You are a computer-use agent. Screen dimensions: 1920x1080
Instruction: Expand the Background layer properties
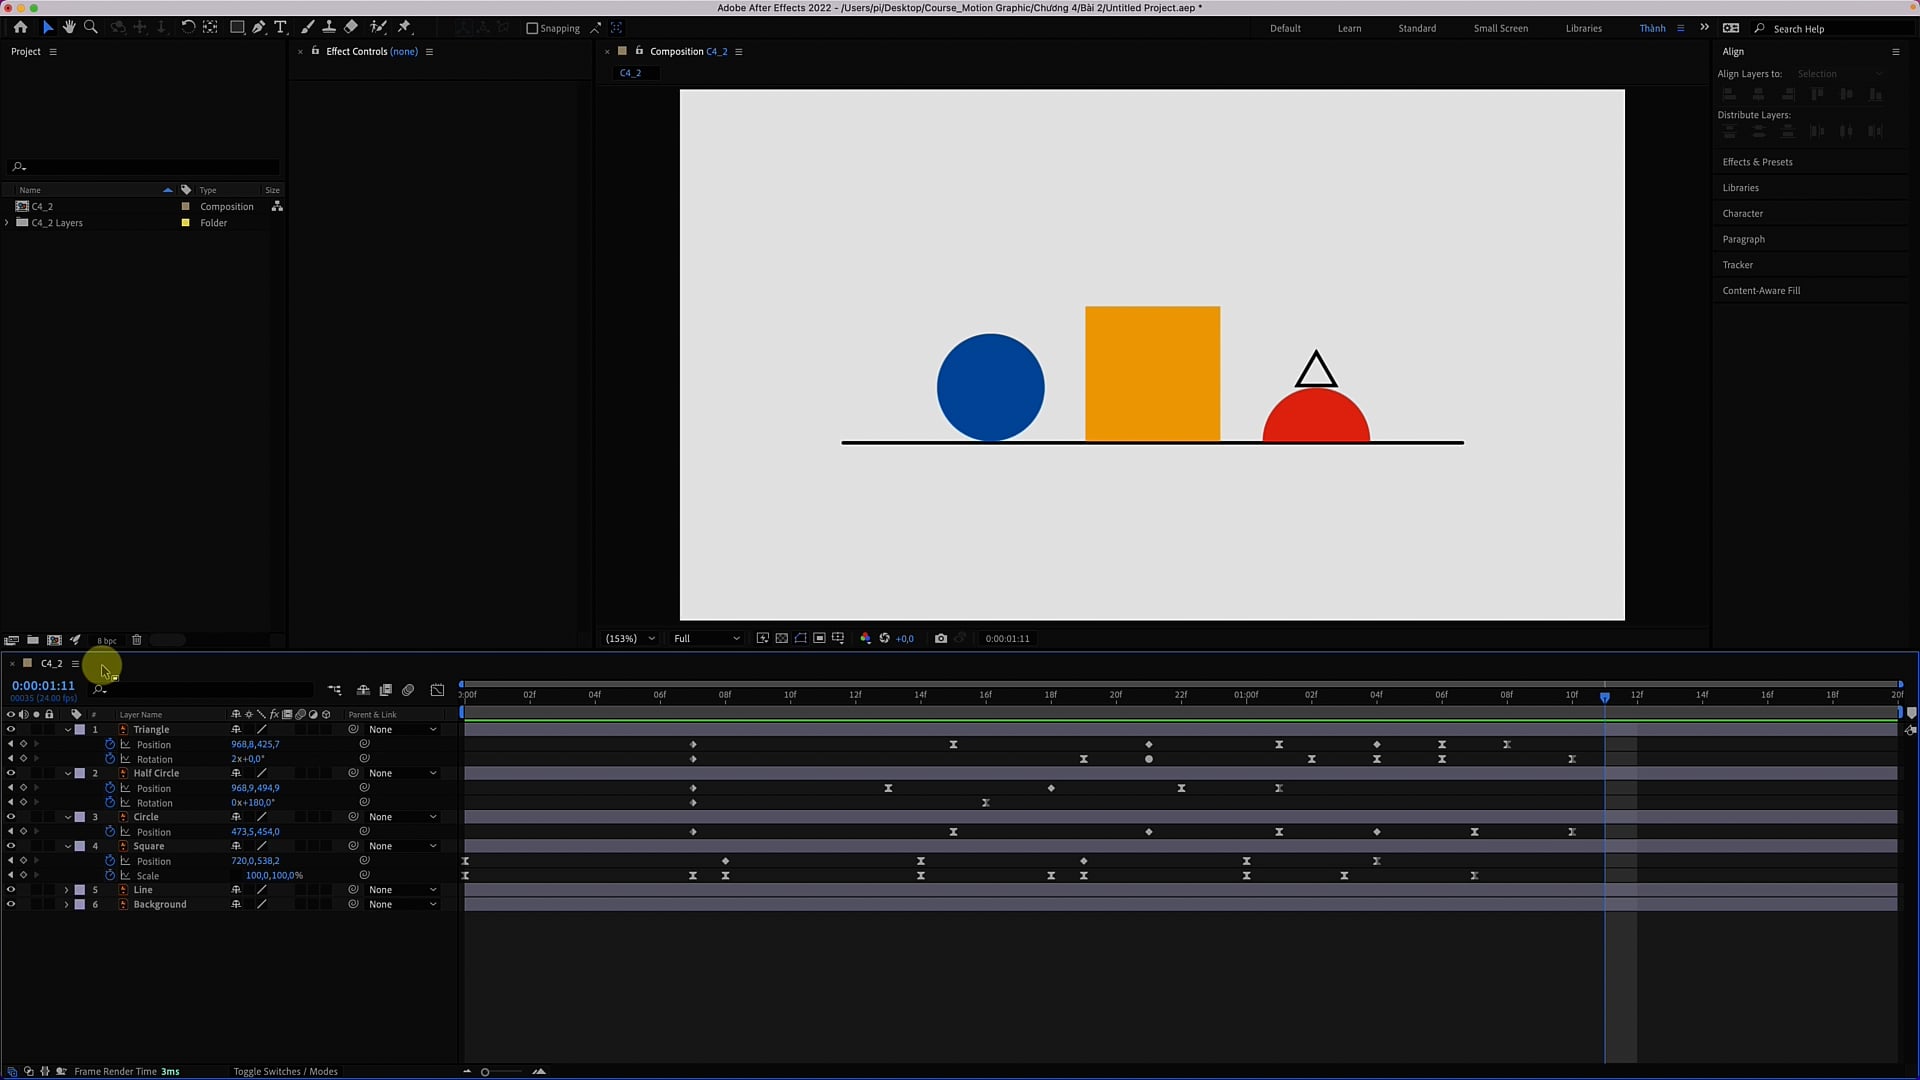67,905
